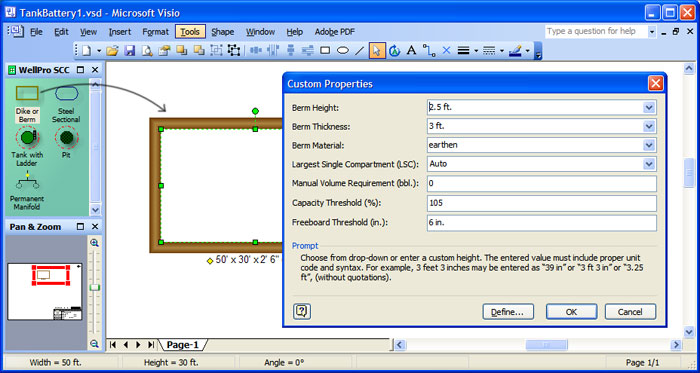This screenshot has height=373, width=700.
Task: Open the Adobe PDF menu
Action: pyautogui.click(x=335, y=32)
